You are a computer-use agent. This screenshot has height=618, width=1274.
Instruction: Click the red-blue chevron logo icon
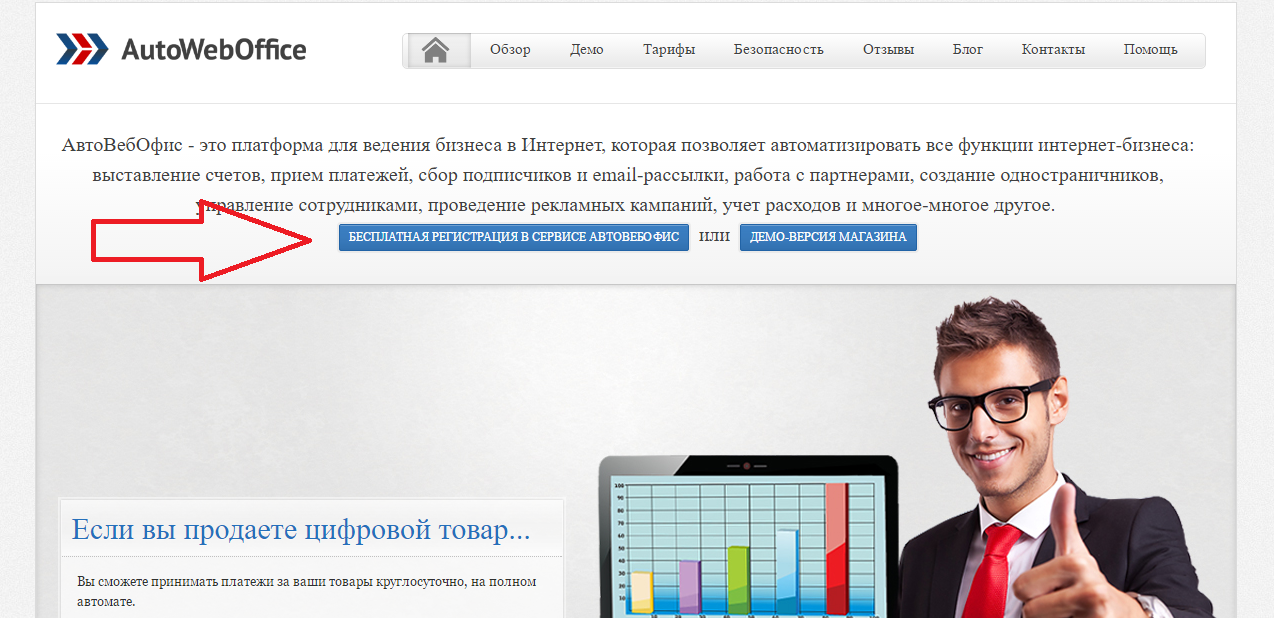(x=82, y=49)
